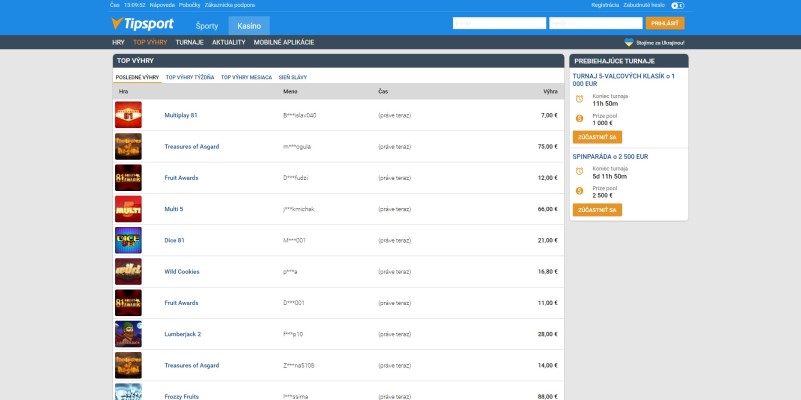801x400 pixels.
Task: Click player name B***islav040
Action: pyautogui.click(x=299, y=115)
